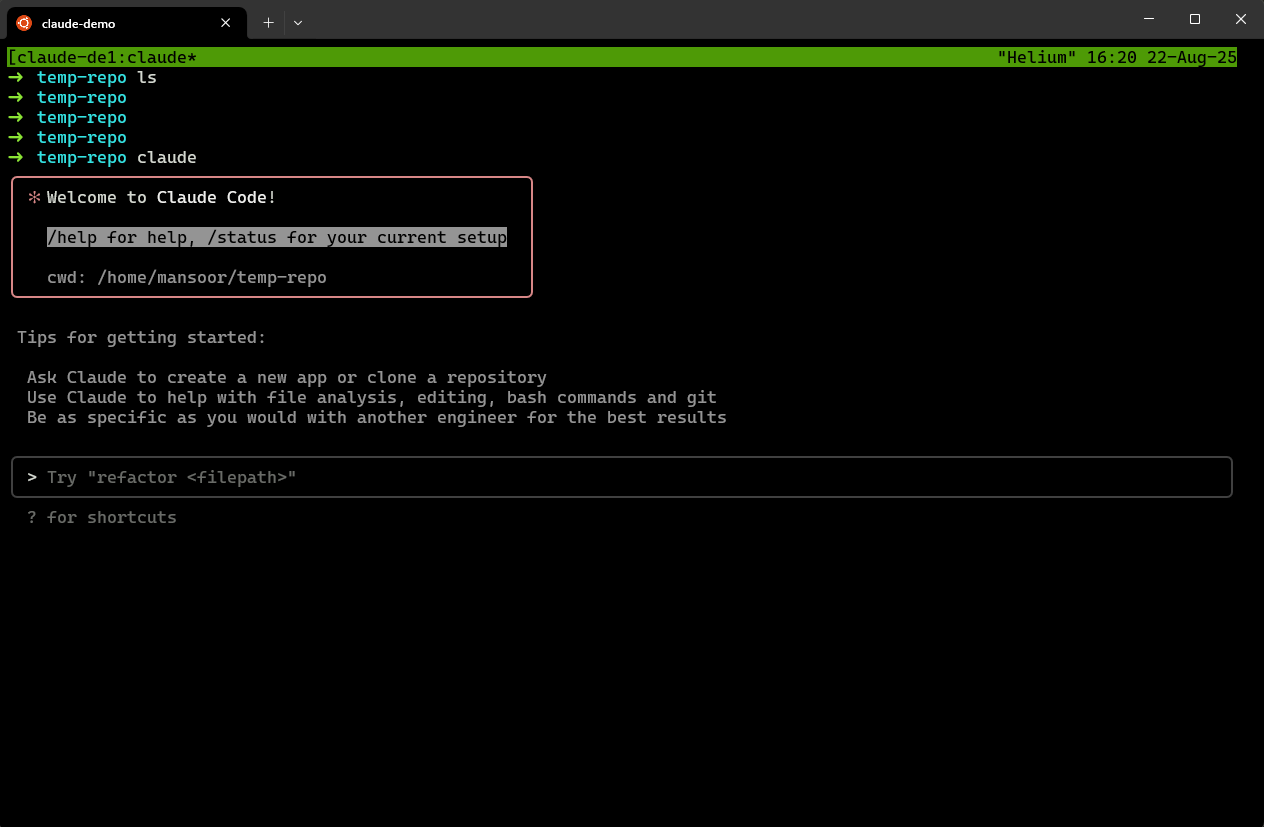1264x827 pixels.
Task: Close the terminal window
Action: [1241, 19]
